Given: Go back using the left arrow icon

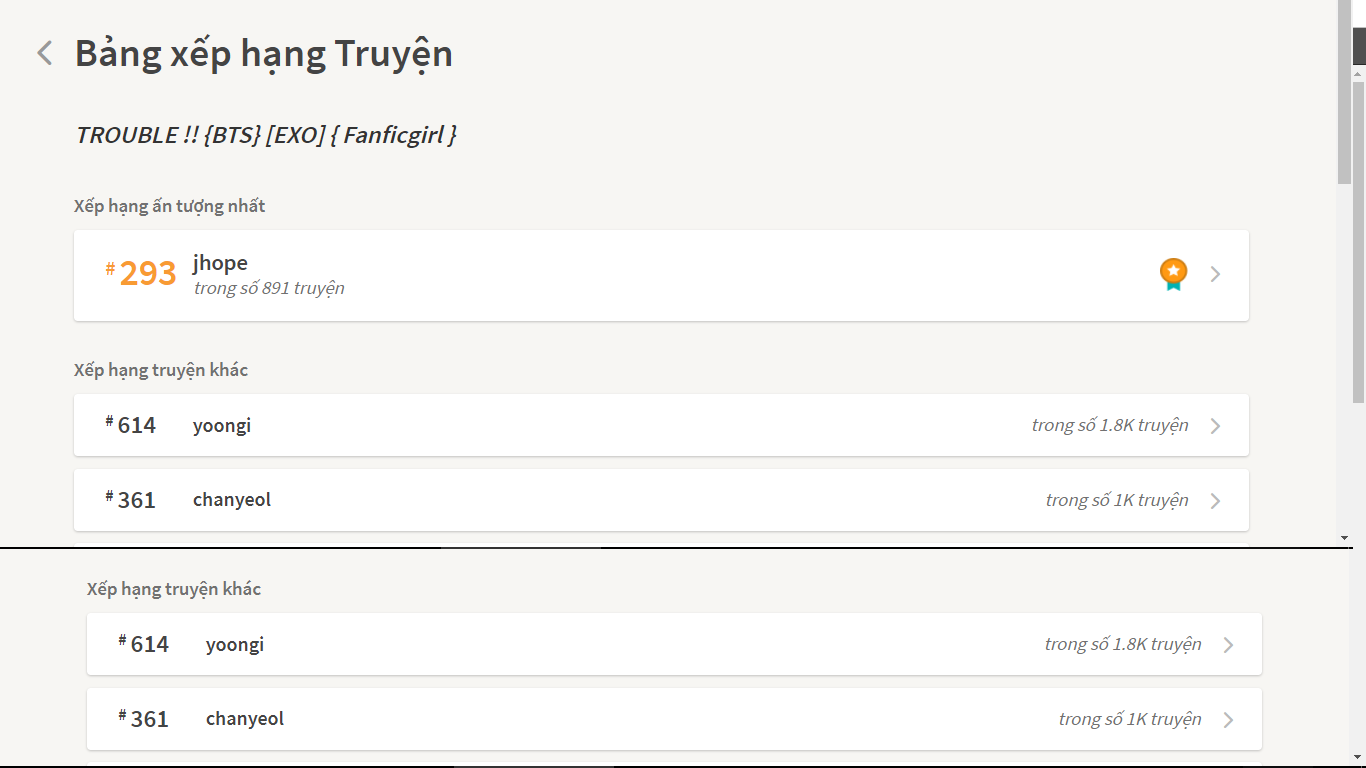Looking at the screenshot, I should pyautogui.click(x=44, y=53).
